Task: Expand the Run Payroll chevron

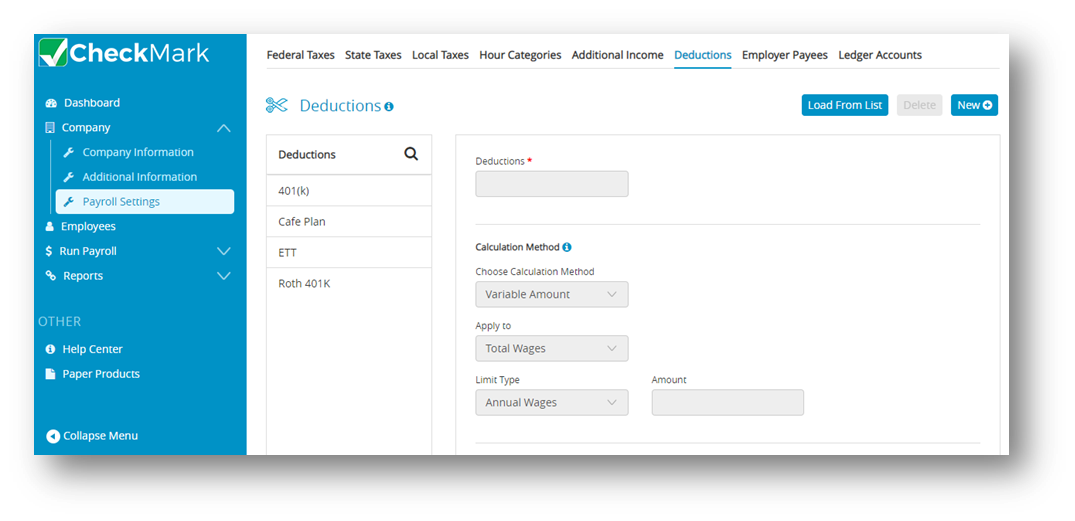Action: pyautogui.click(x=224, y=251)
